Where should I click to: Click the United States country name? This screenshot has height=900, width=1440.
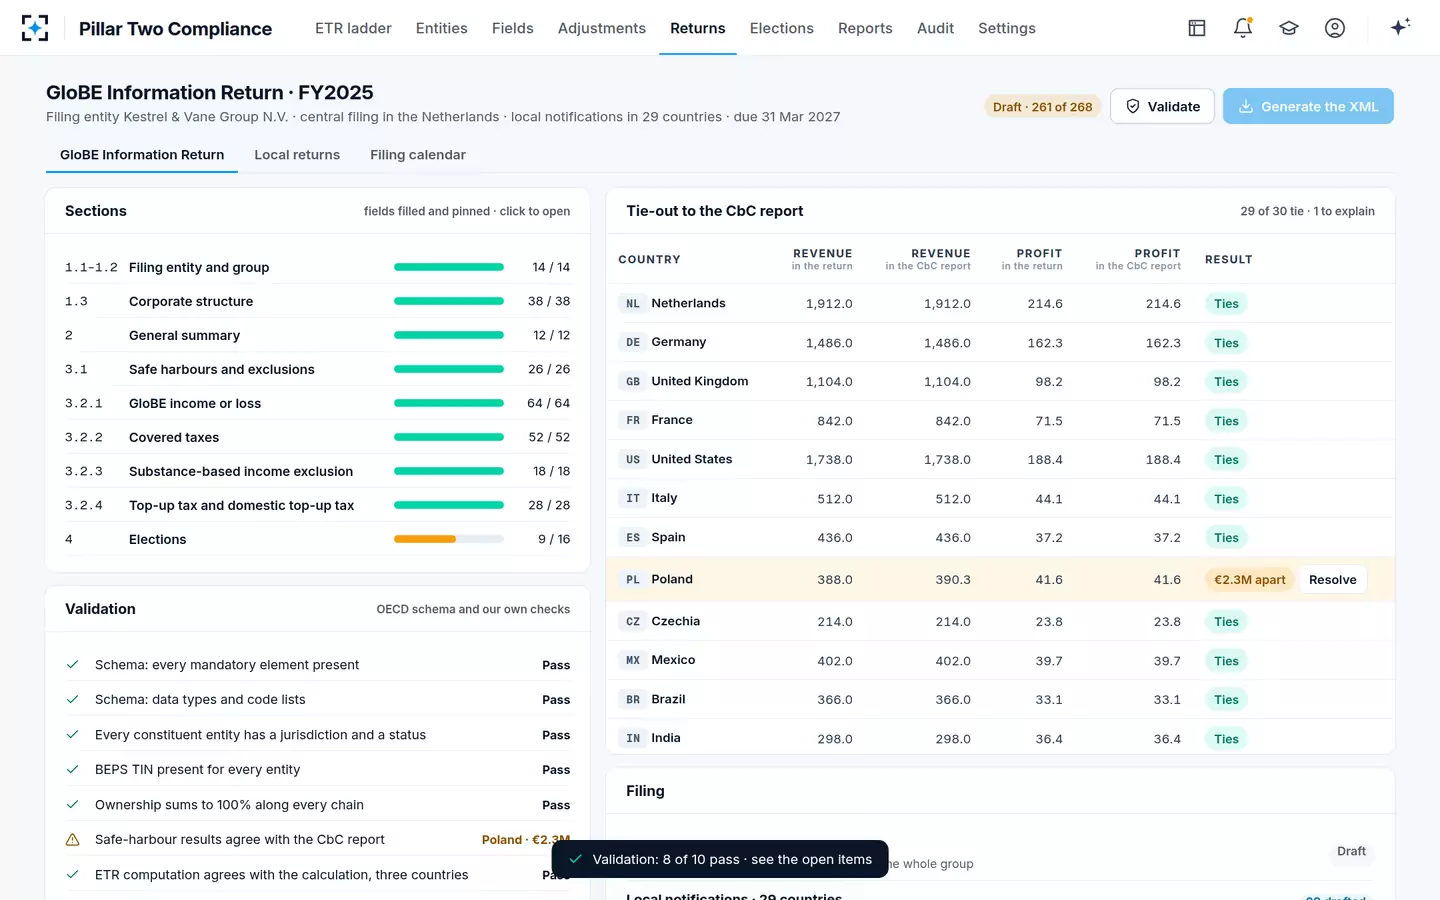tap(691, 460)
